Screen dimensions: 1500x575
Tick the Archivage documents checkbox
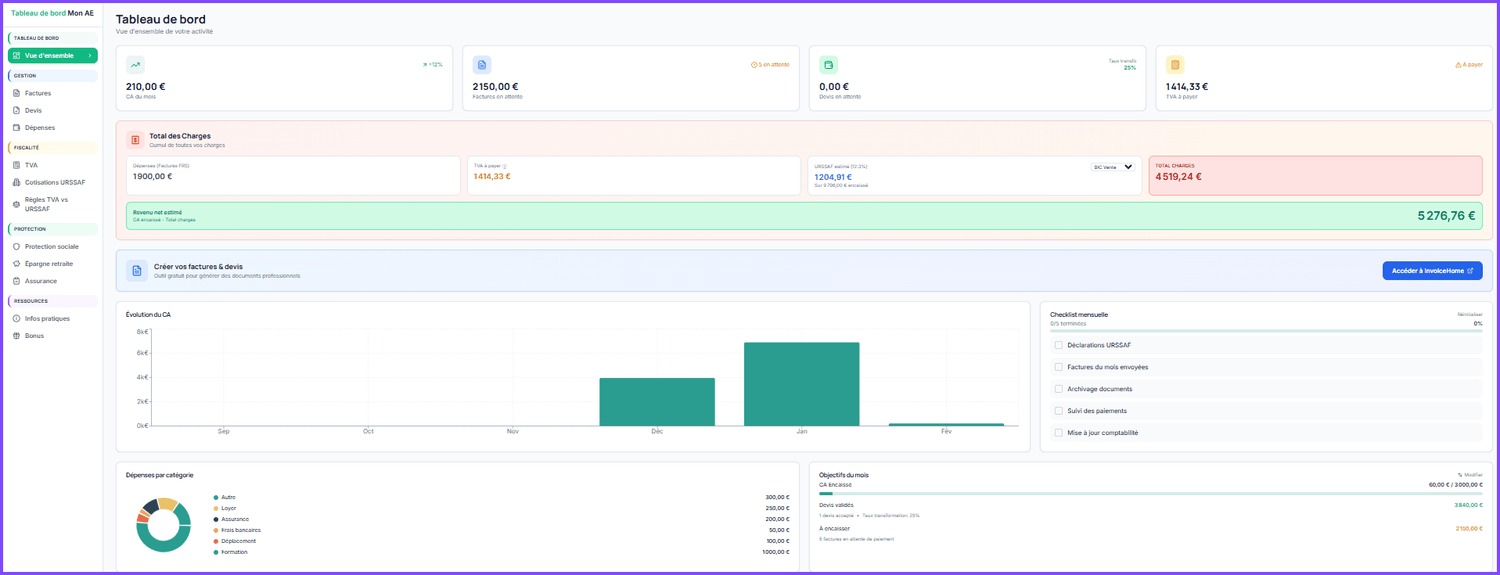point(1059,389)
